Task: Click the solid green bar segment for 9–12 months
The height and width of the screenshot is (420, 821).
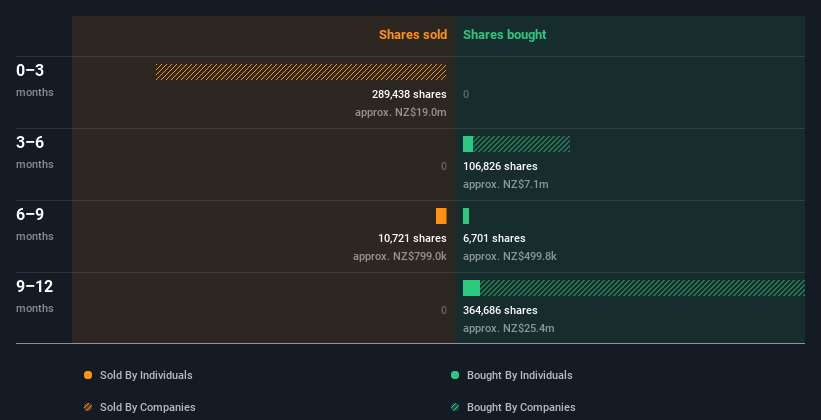Action: coord(471,288)
